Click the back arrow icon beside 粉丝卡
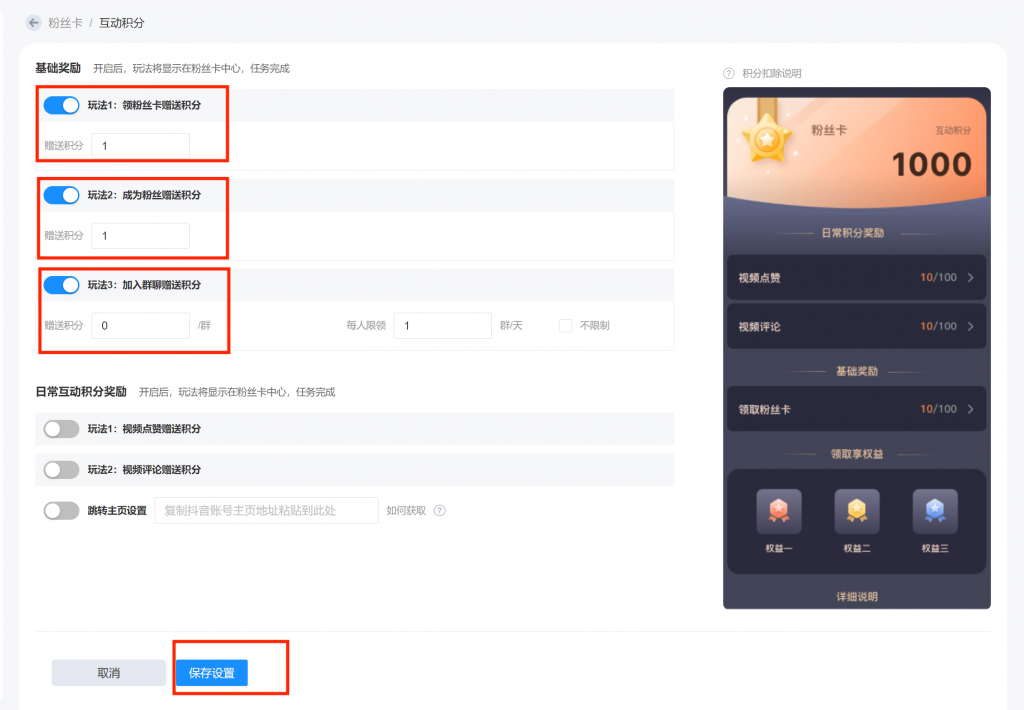 pyautogui.click(x=33, y=23)
